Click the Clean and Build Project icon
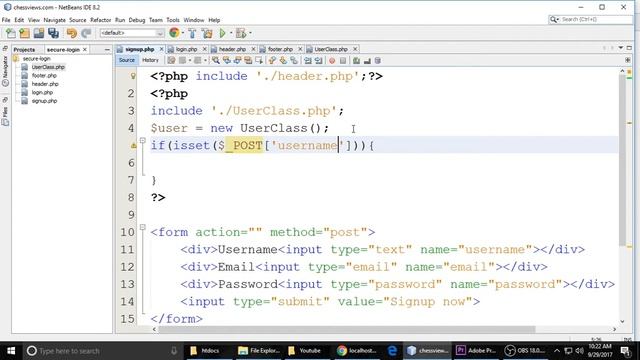The width and height of the screenshot is (640, 360). click(207, 33)
